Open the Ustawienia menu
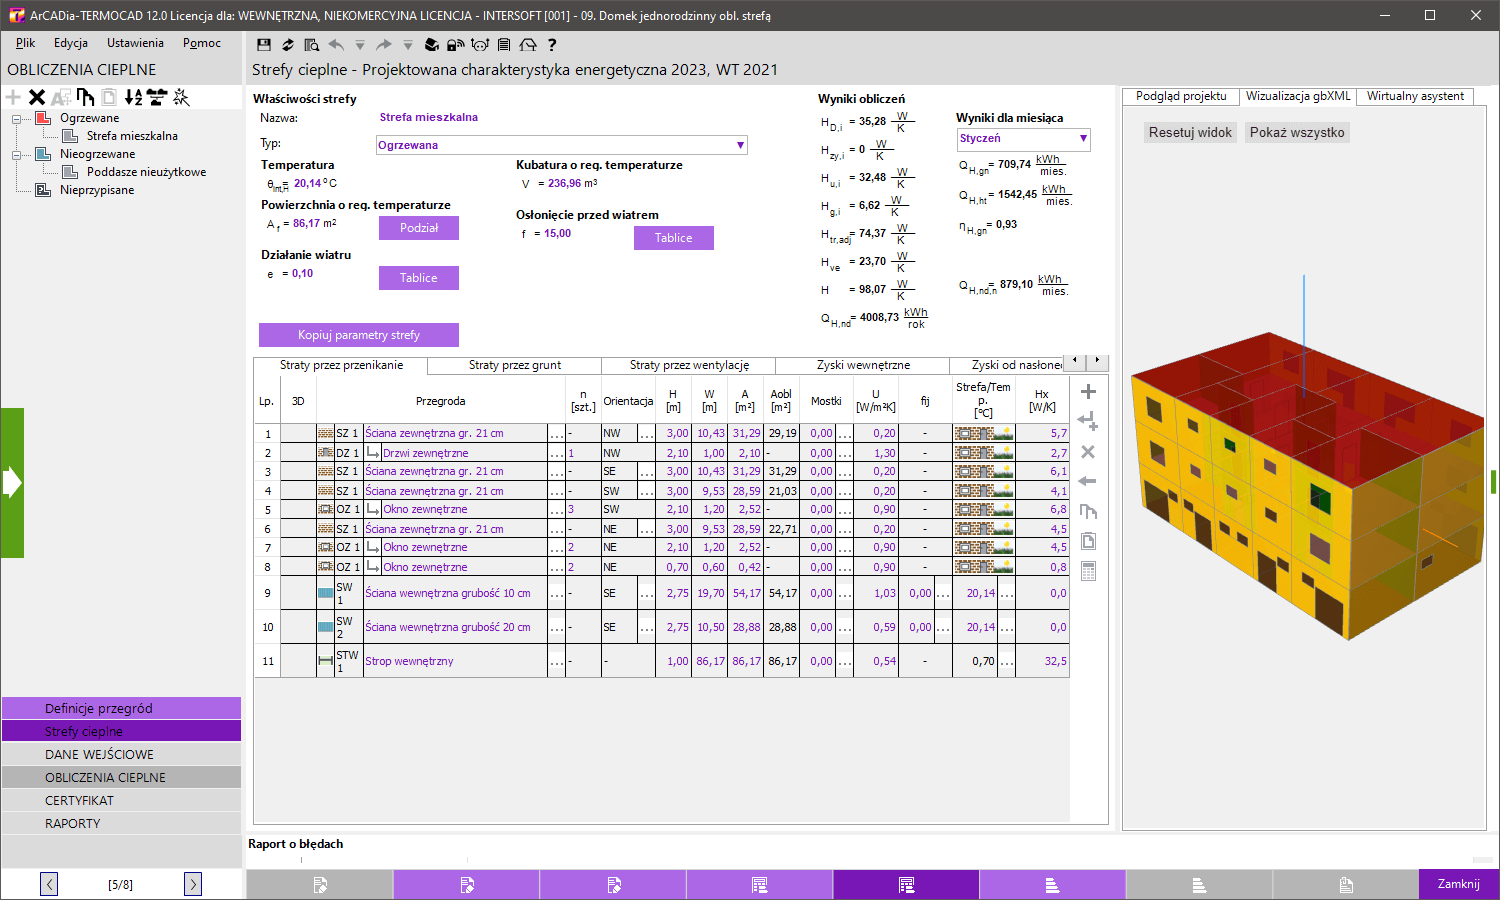 tap(135, 43)
